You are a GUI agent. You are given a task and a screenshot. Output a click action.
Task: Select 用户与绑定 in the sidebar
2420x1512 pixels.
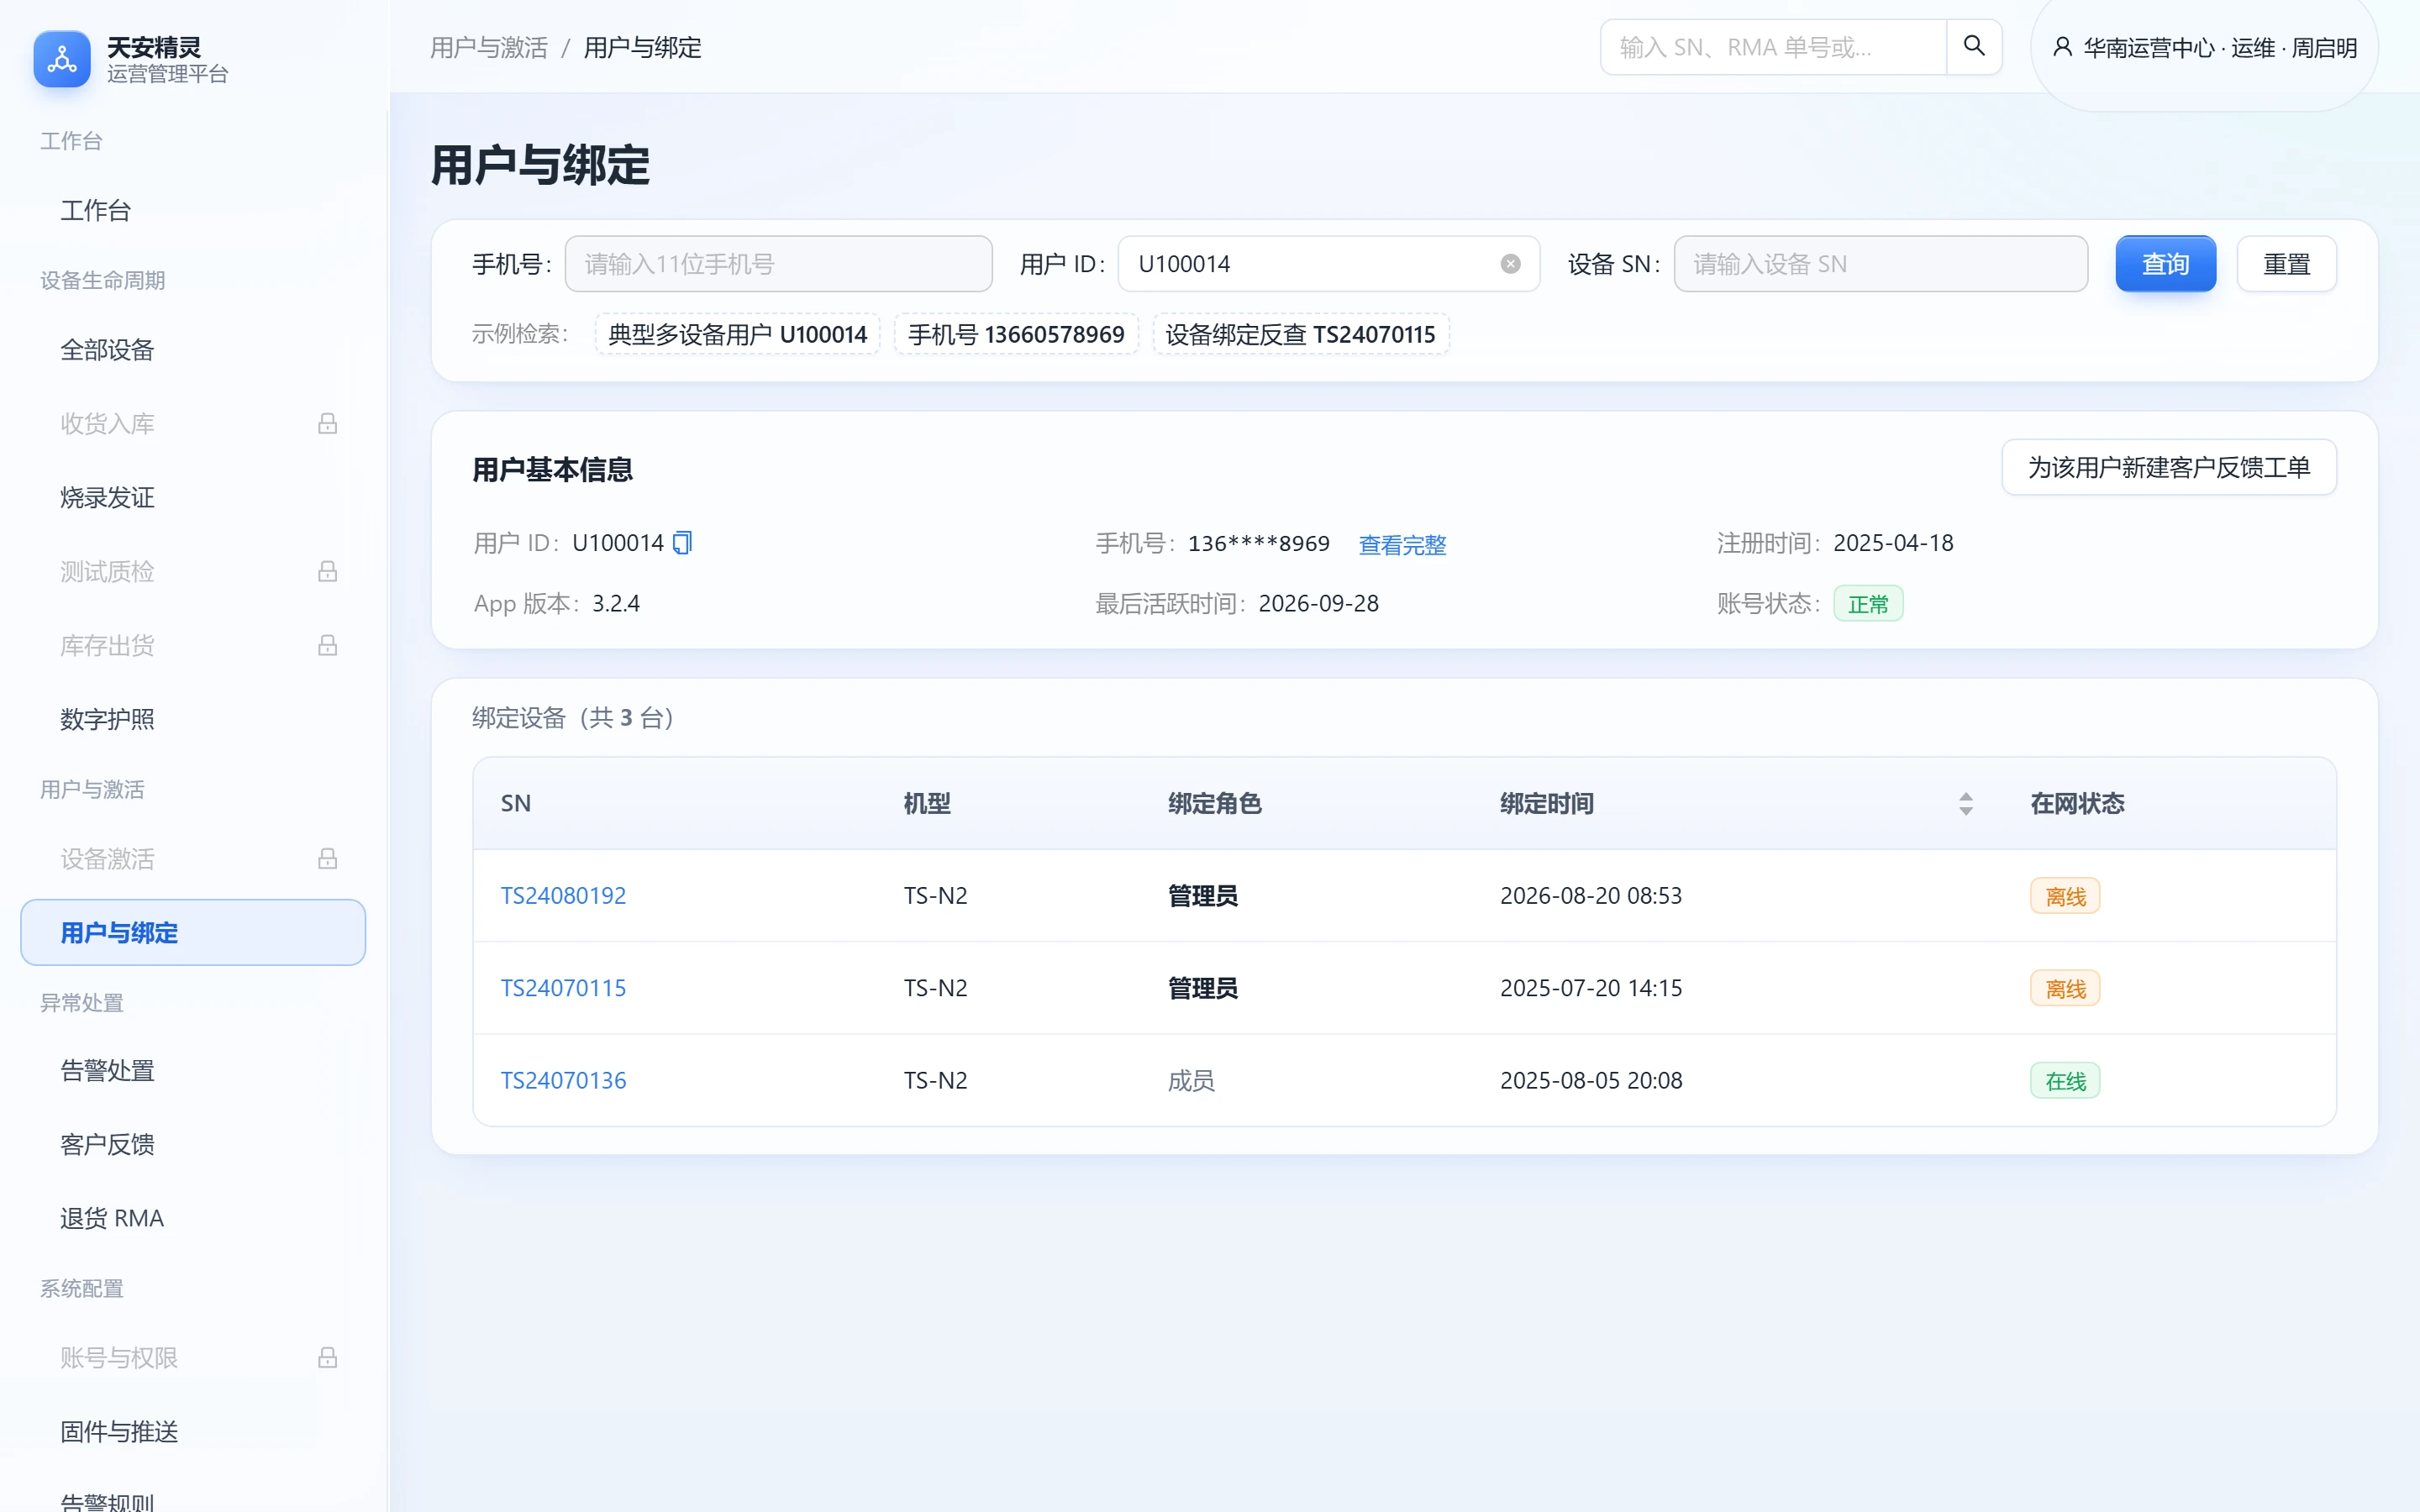point(193,933)
